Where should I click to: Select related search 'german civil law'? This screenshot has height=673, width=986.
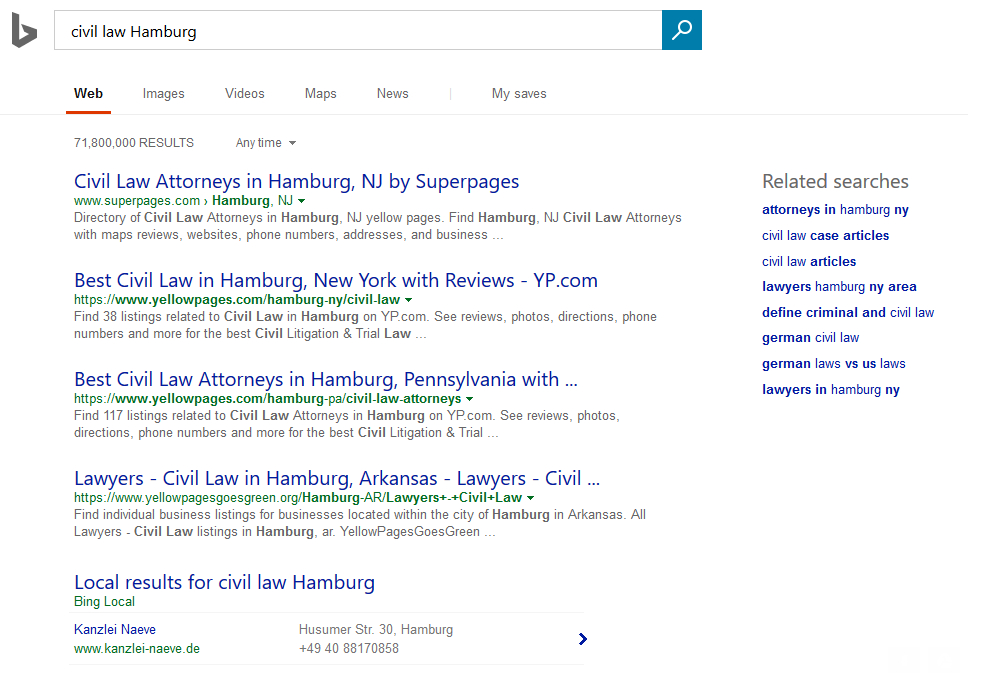point(810,338)
